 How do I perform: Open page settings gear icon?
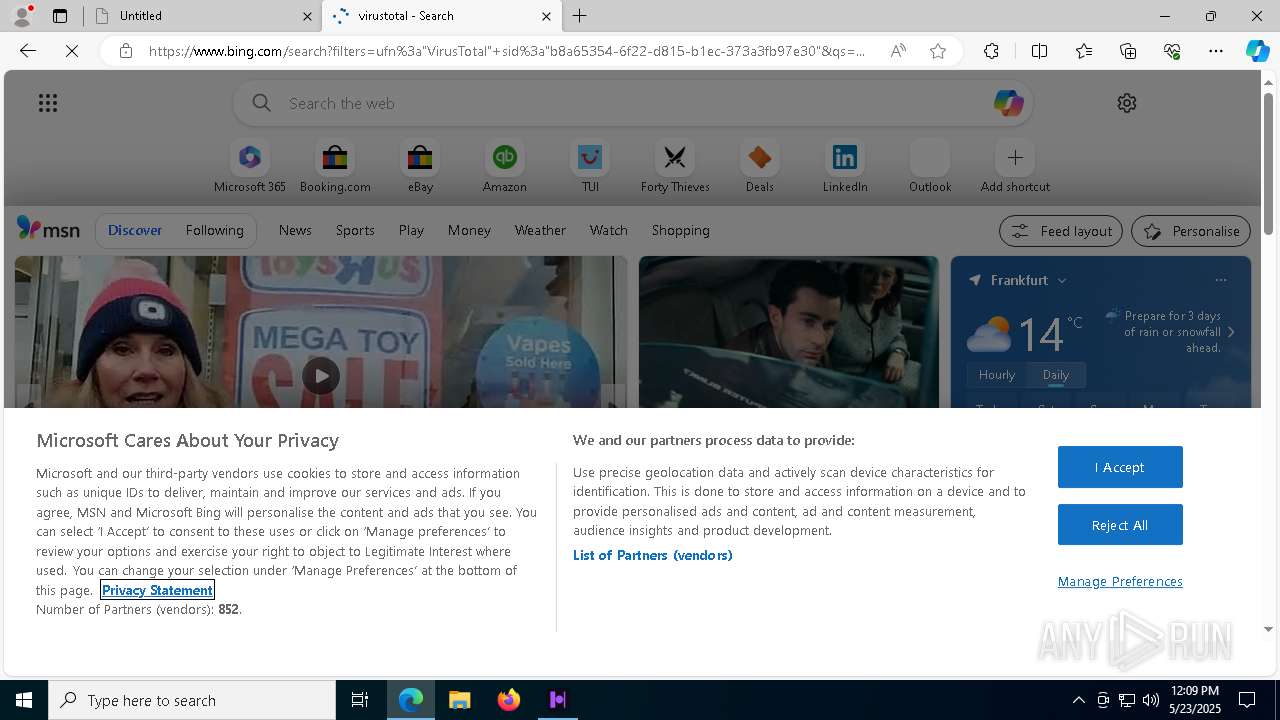click(x=1127, y=103)
